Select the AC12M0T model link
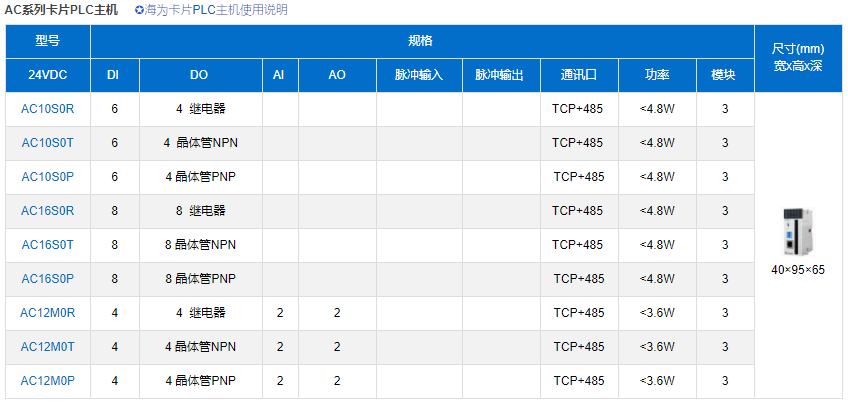Viewport: 848px width, 404px height. click(48, 347)
